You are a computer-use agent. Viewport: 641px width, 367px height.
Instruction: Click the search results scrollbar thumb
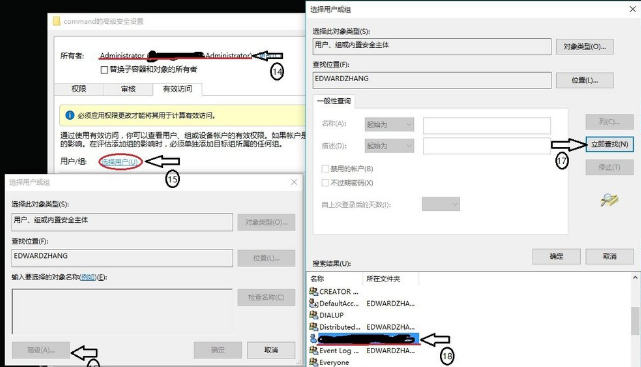635,321
